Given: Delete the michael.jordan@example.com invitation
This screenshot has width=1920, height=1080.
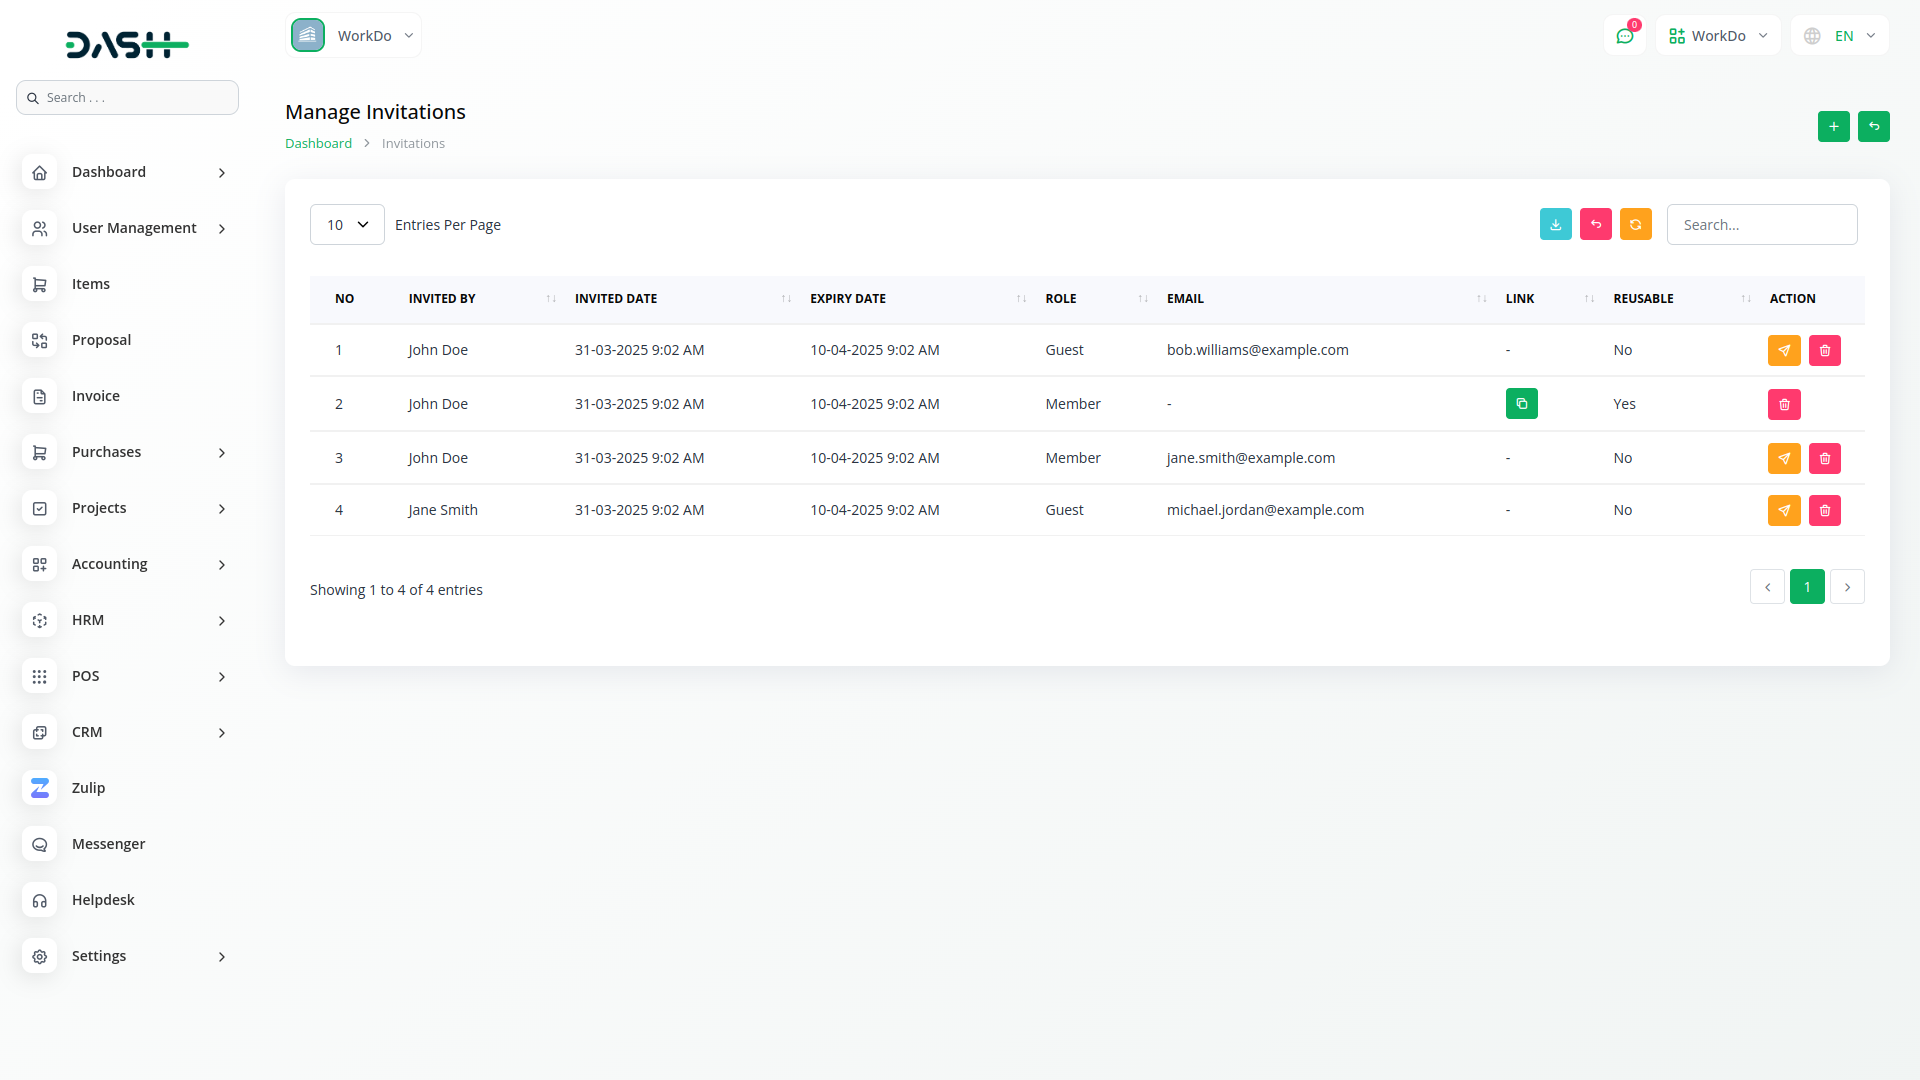Looking at the screenshot, I should tap(1824, 511).
